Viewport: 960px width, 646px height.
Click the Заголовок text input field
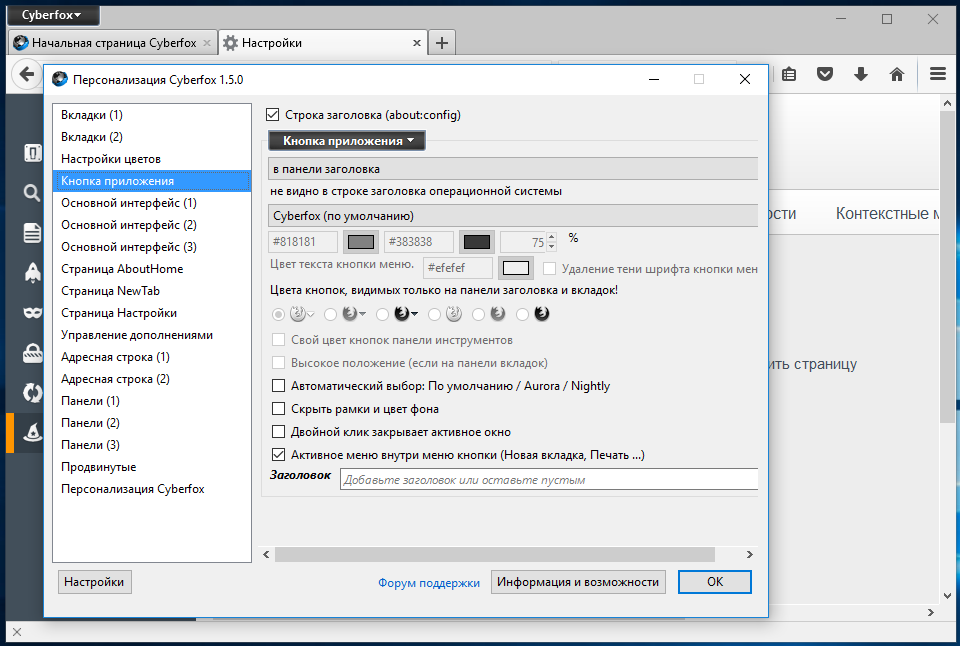pyautogui.click(x=549, y=479)
